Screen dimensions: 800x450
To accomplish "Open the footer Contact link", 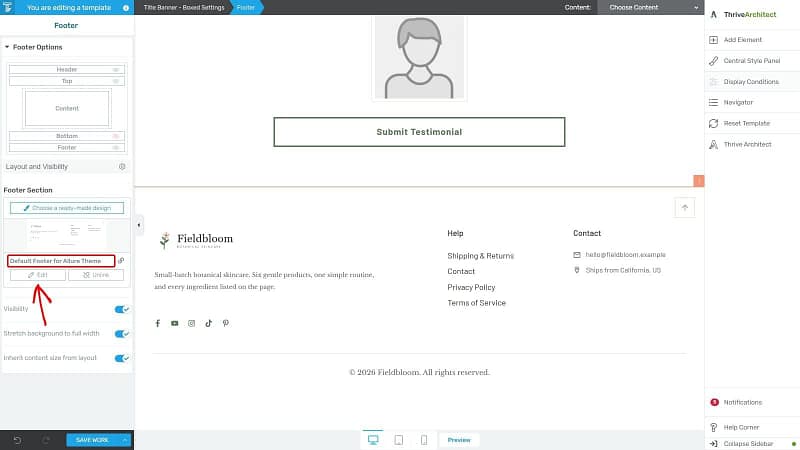I will [x=461, y=271].
